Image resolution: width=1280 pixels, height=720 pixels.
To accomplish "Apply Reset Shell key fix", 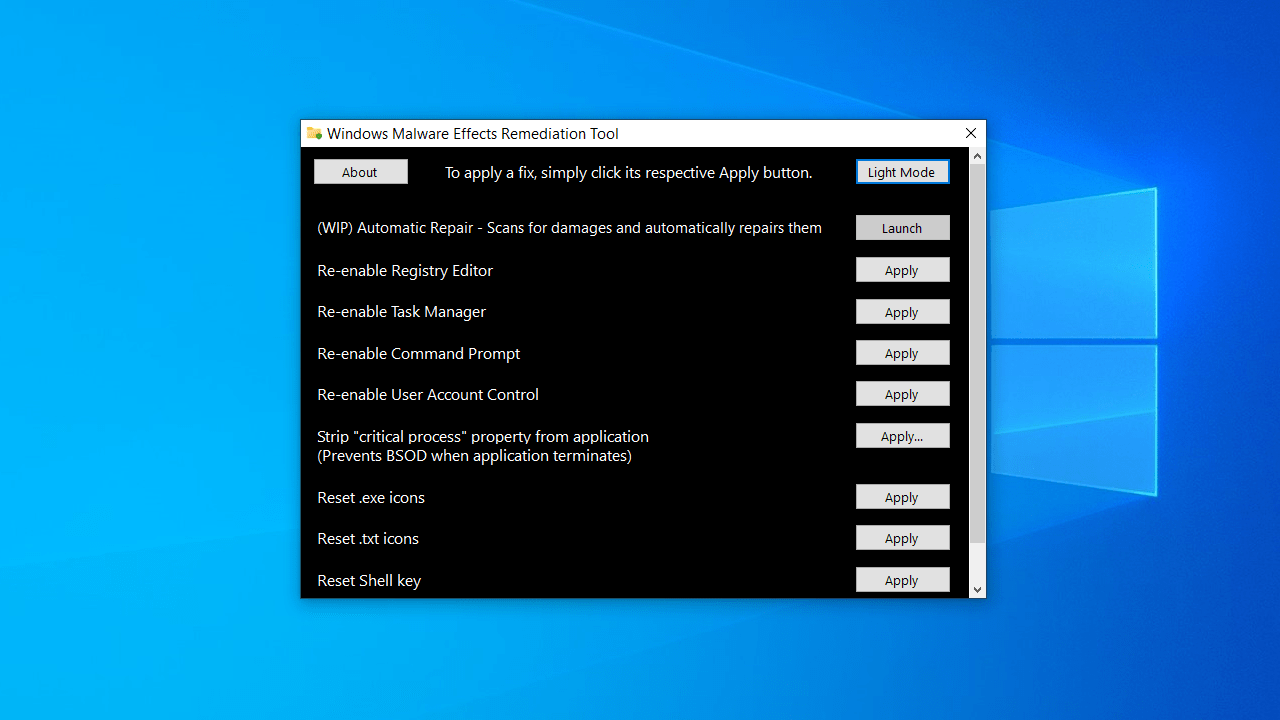I will click(902, 580).
